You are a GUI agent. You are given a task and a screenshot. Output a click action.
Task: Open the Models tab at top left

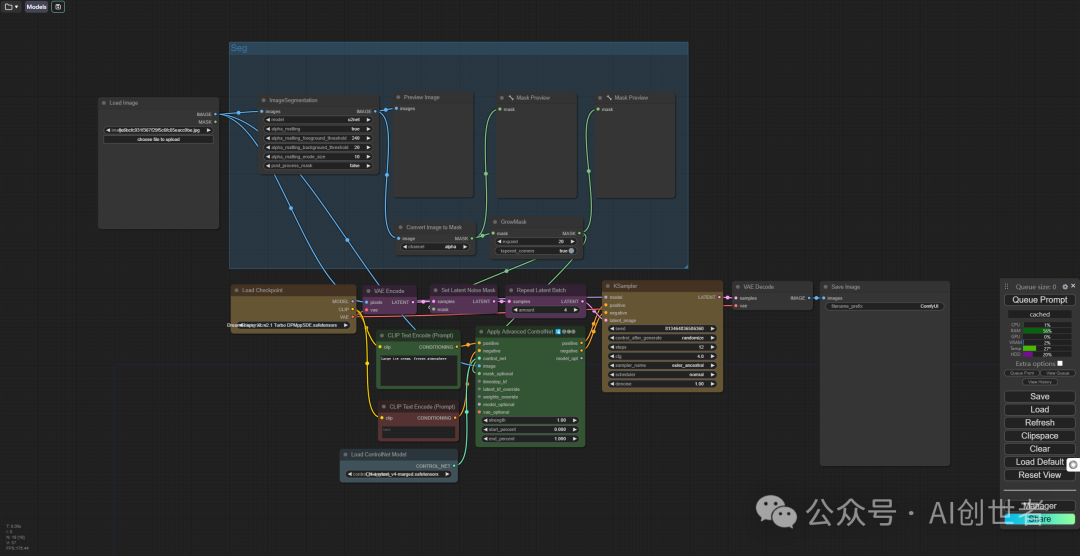tap(36, 7)
